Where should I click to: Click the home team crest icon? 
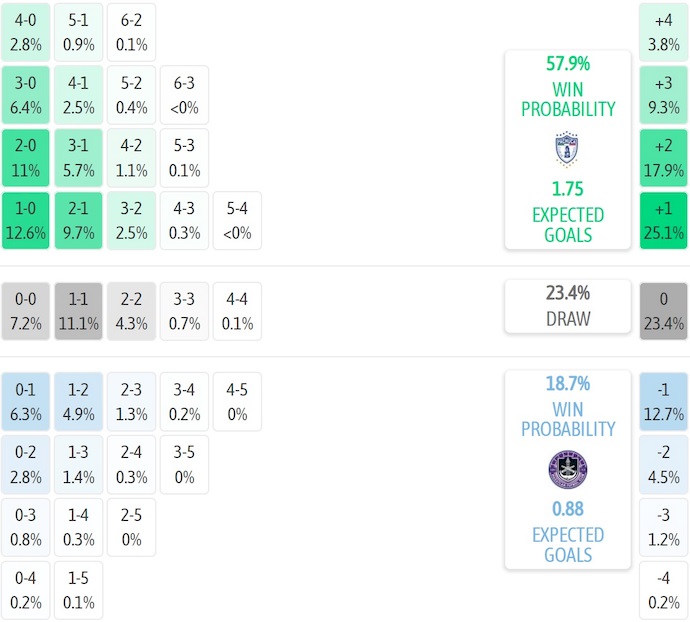pos(567,149)
